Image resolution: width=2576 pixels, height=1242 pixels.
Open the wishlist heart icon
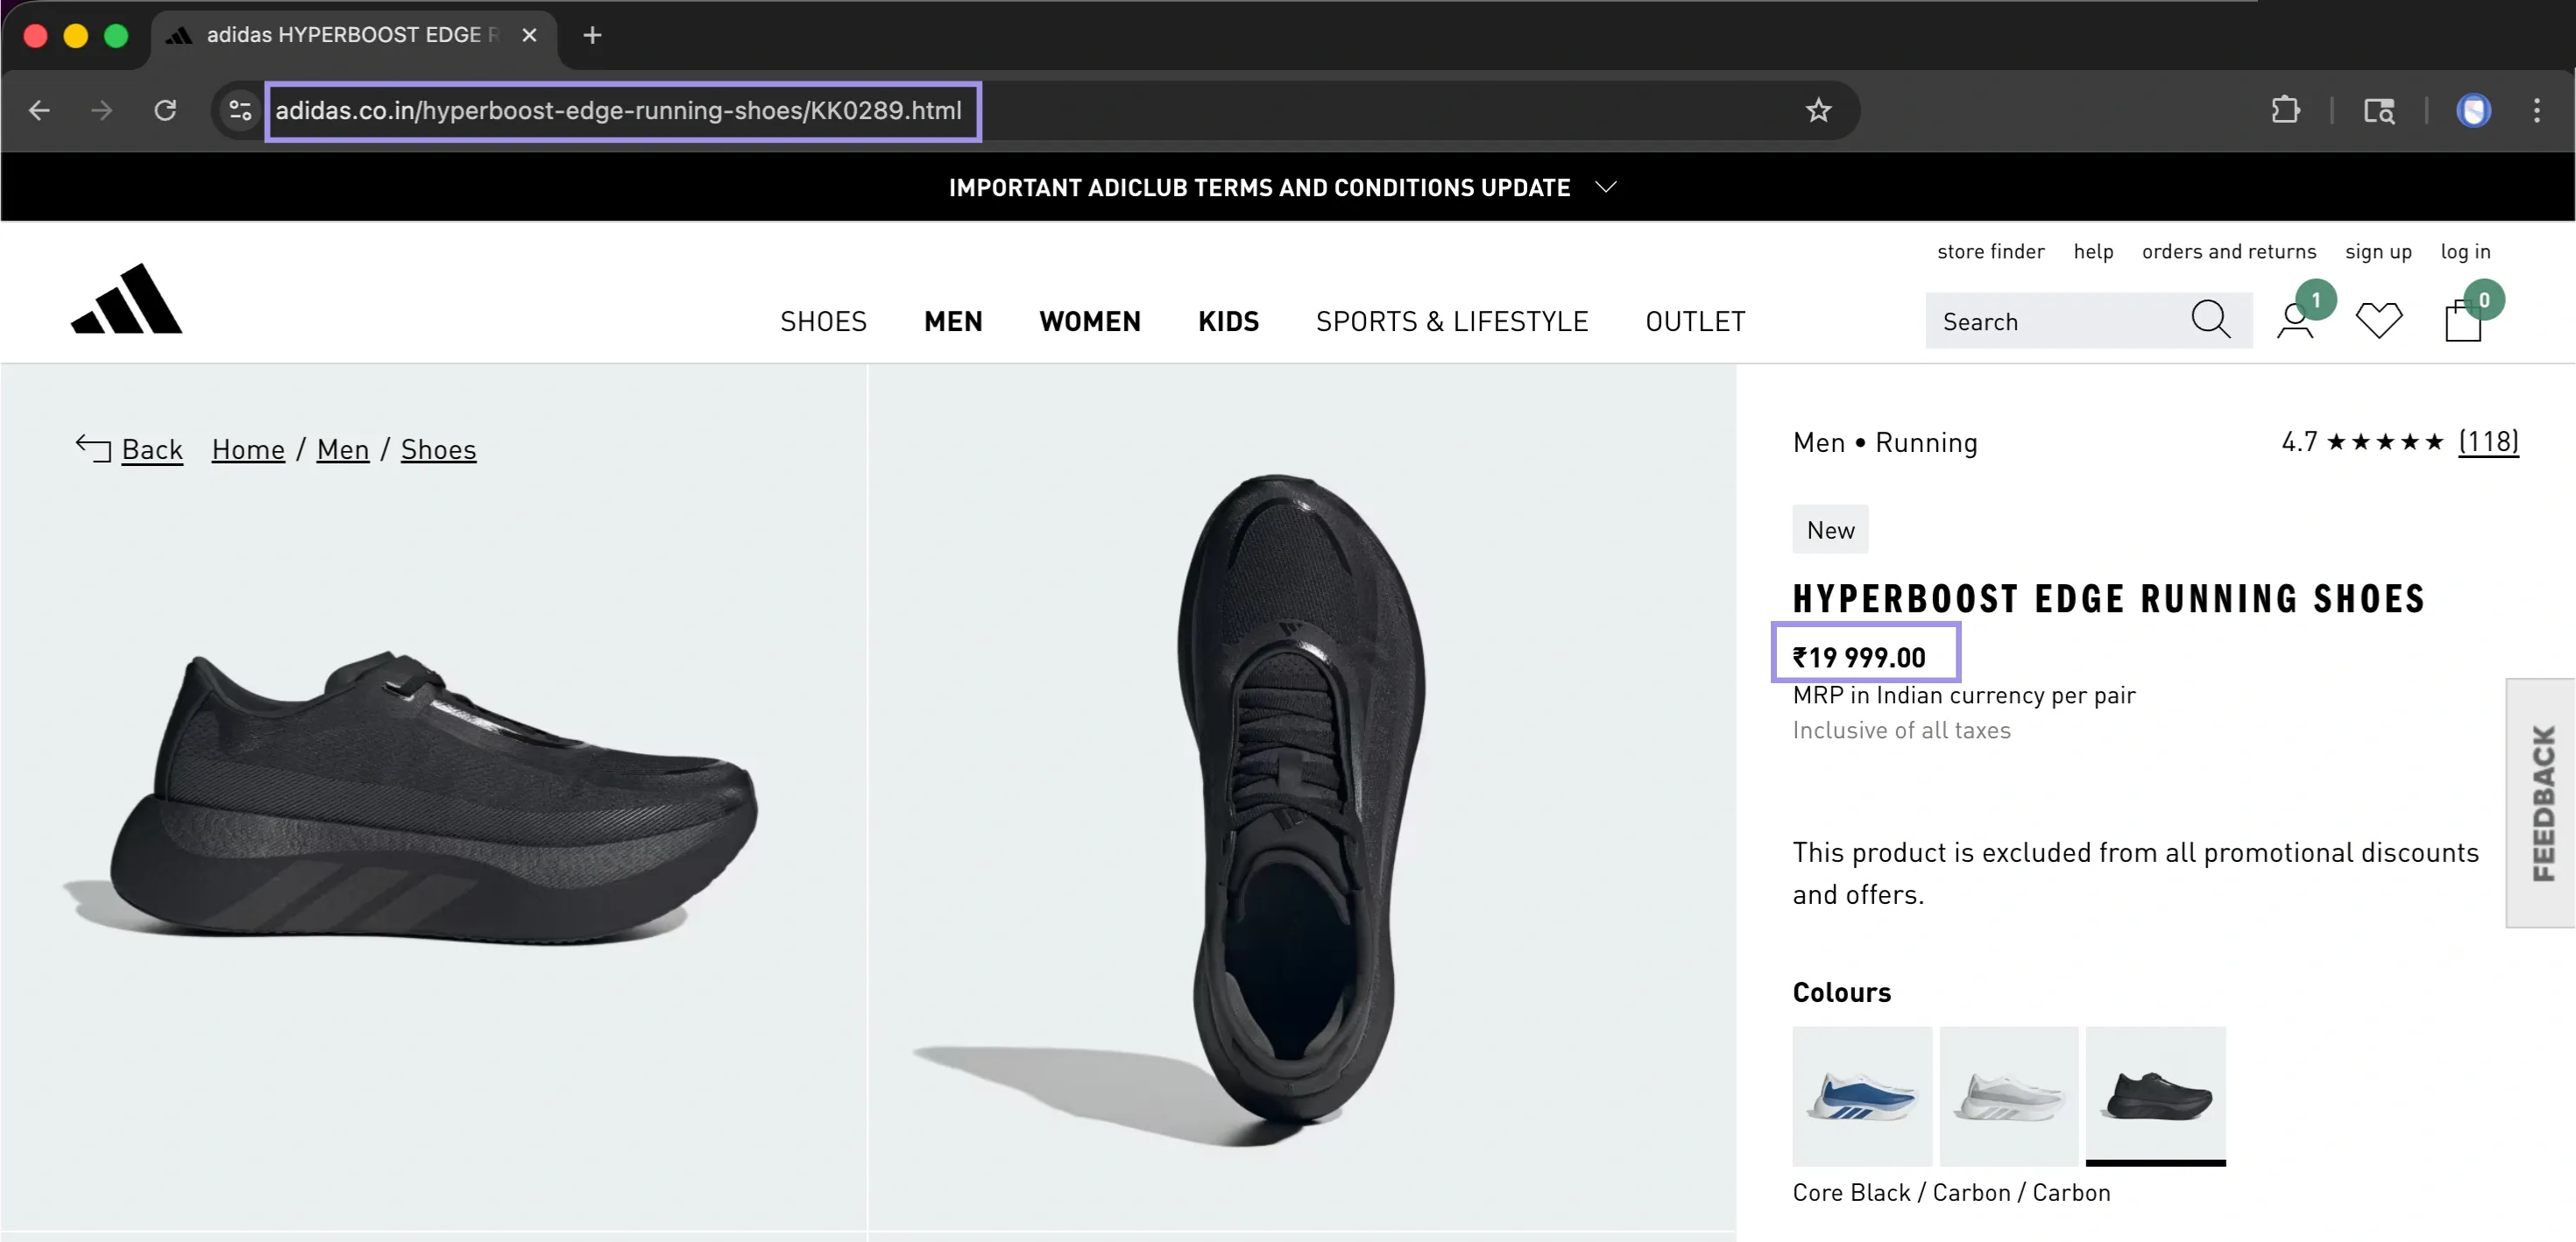(2379, 320)
